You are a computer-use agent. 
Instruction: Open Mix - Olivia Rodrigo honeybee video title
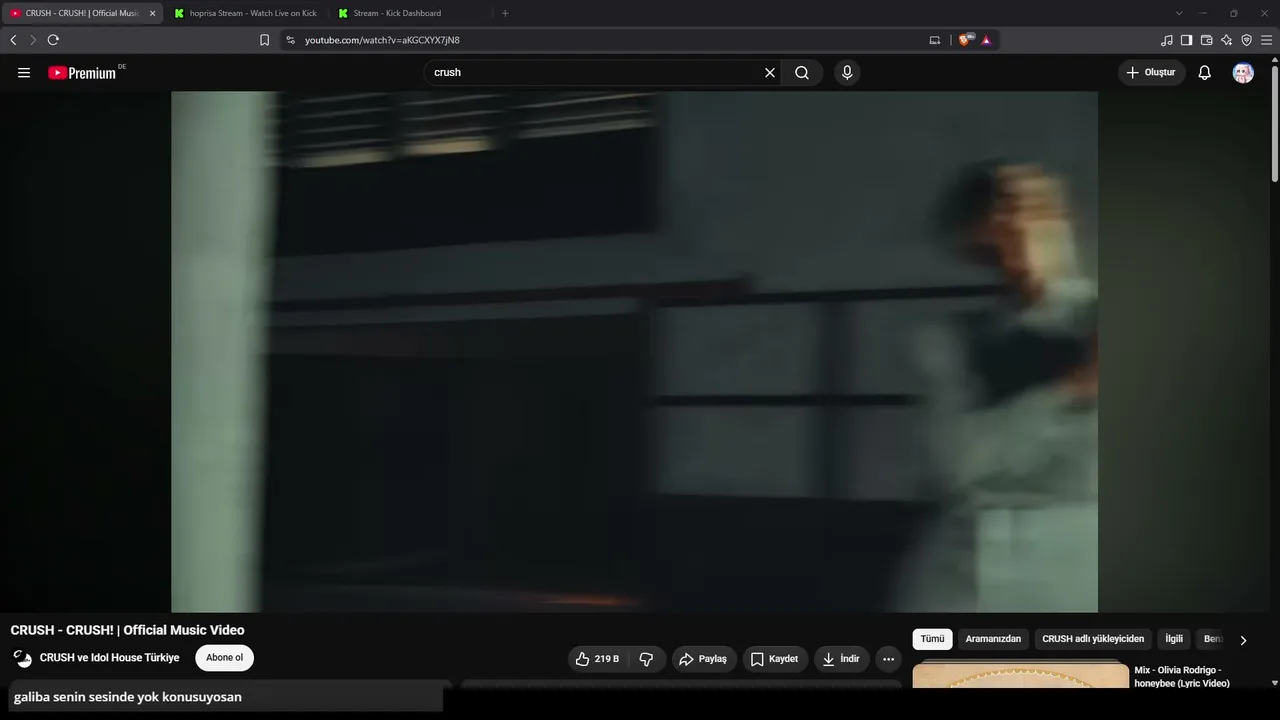click(x=1182, y=677)
